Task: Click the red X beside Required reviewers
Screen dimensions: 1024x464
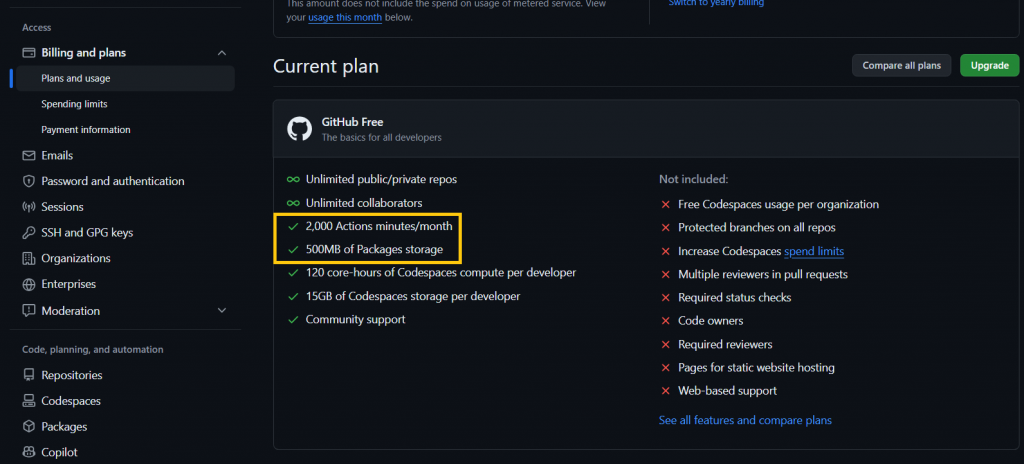Action: pyautogui.click(x=665, y=344)
